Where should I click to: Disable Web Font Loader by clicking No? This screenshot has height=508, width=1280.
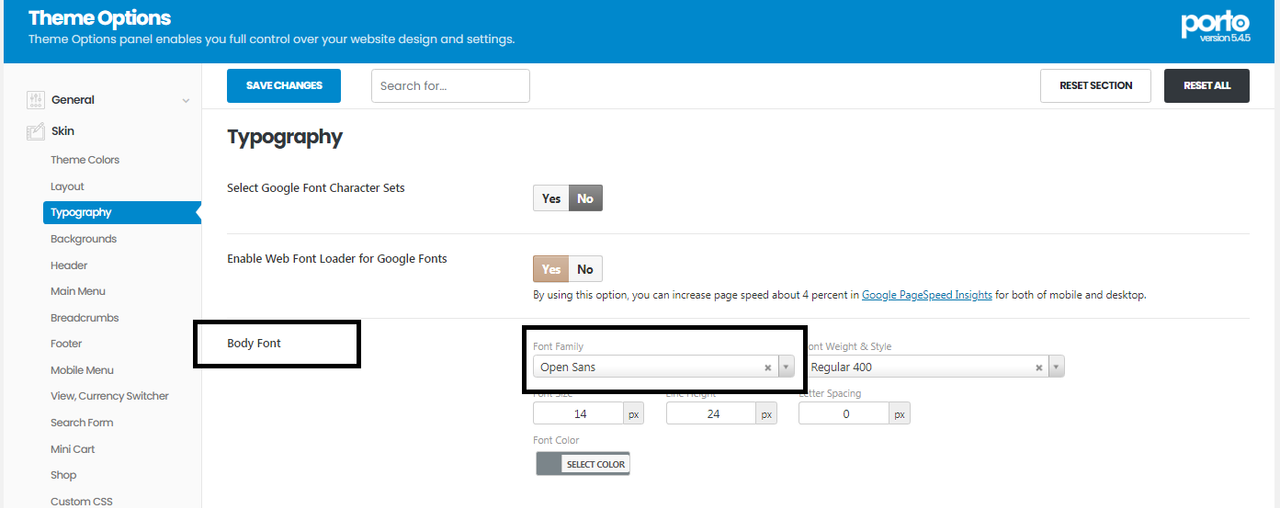585,269
